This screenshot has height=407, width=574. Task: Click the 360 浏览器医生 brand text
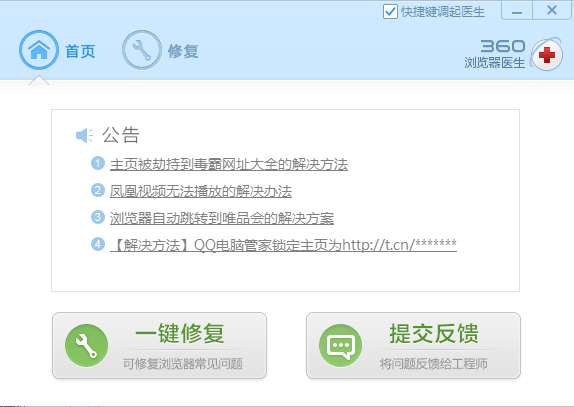click(x=495, y=54)
